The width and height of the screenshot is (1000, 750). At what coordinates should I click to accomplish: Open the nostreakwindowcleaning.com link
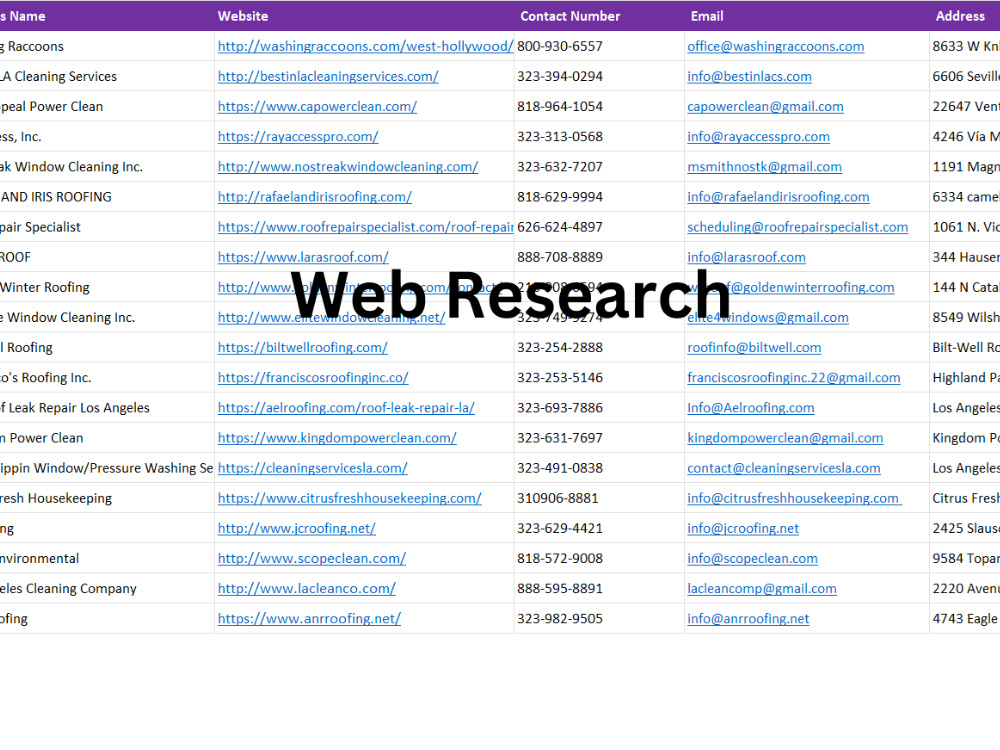[348, 167]
